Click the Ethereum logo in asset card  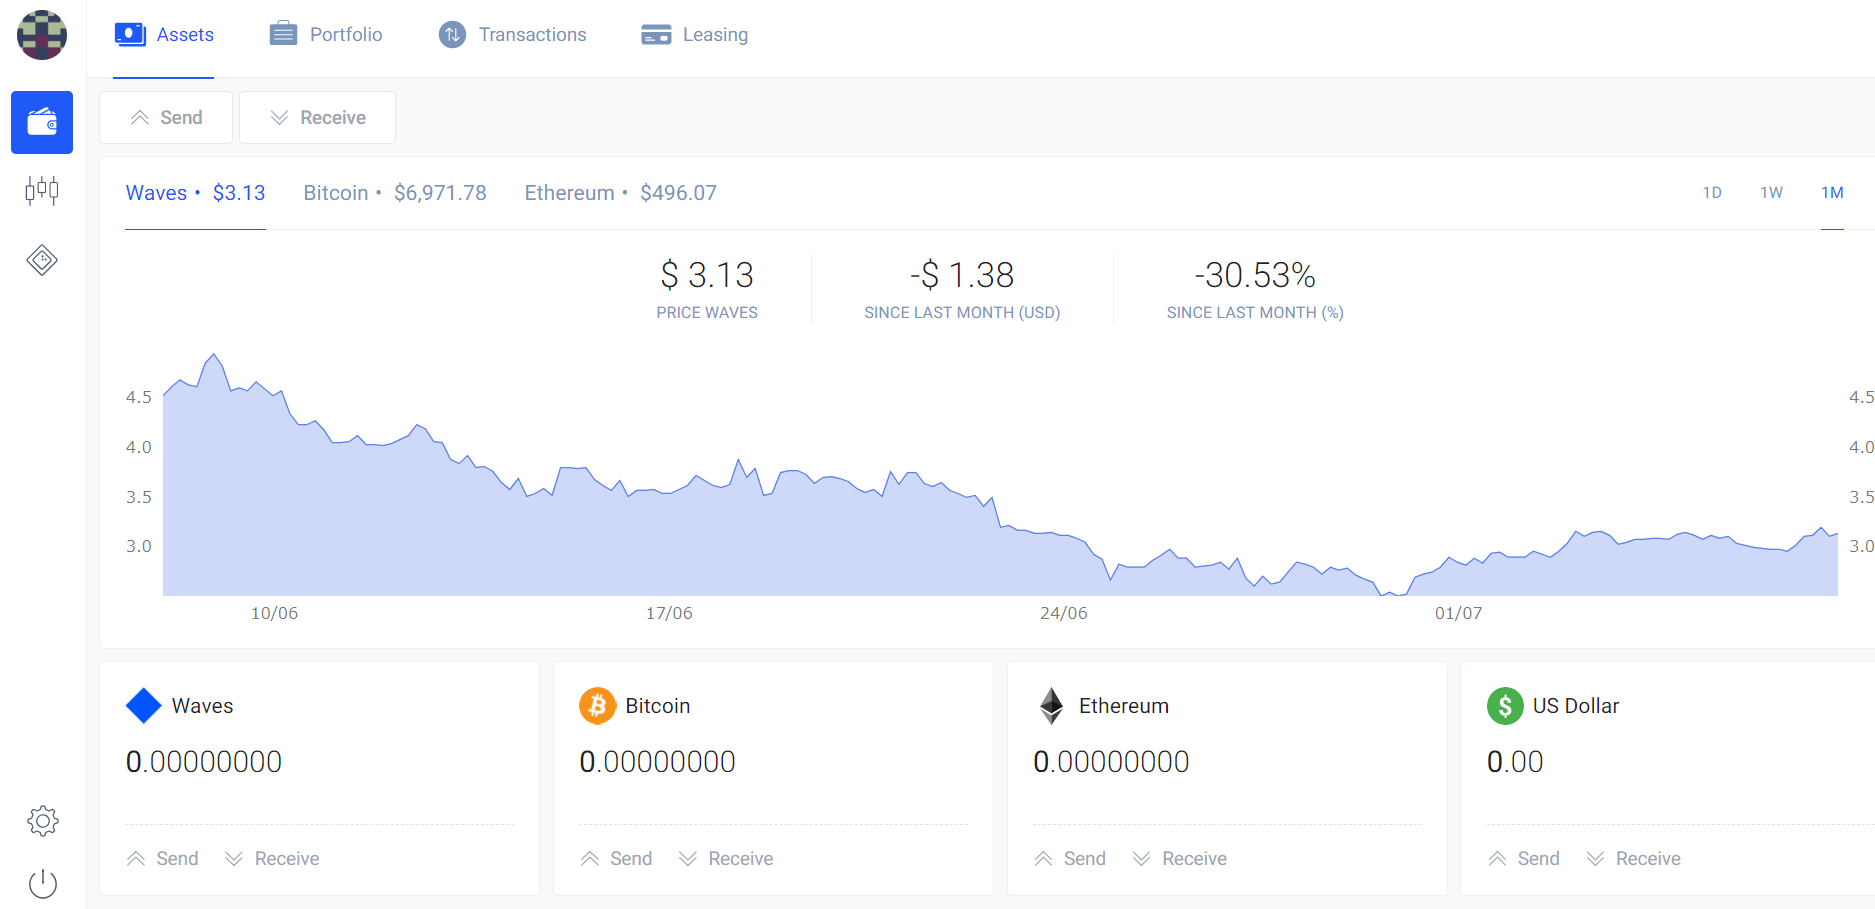point(1051,706)
